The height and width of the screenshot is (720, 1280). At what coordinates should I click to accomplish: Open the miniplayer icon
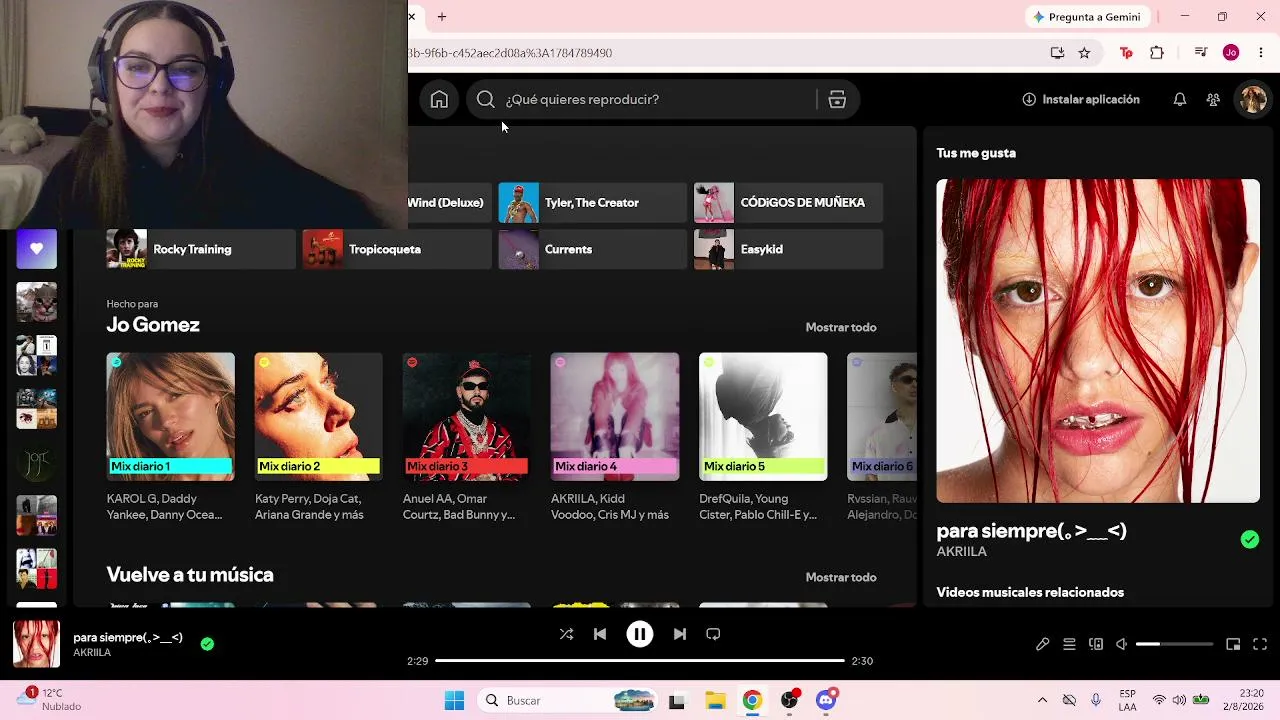pyautogui.click(x=1233, y=644)
